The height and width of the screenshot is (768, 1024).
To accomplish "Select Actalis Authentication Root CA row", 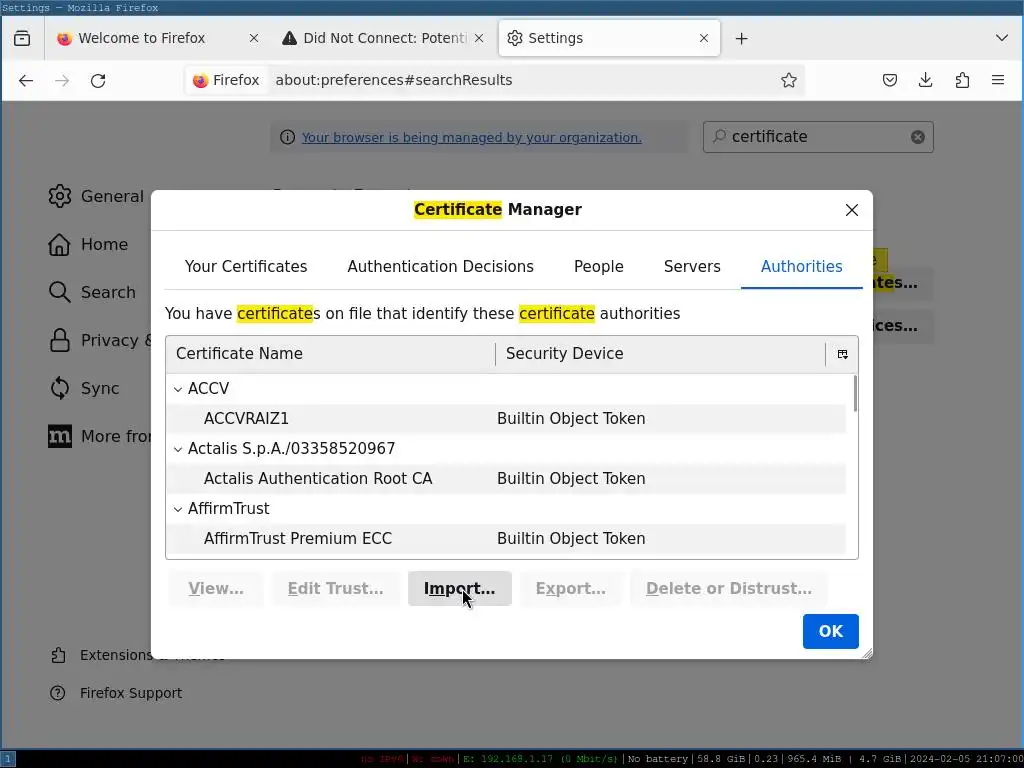I will pos(506,479).
